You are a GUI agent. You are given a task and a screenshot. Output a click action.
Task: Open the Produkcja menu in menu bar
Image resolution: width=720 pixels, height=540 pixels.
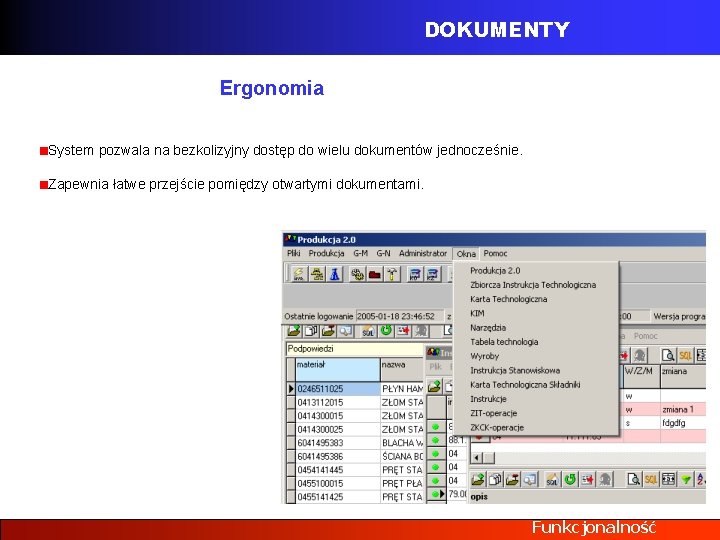point(326,253)
